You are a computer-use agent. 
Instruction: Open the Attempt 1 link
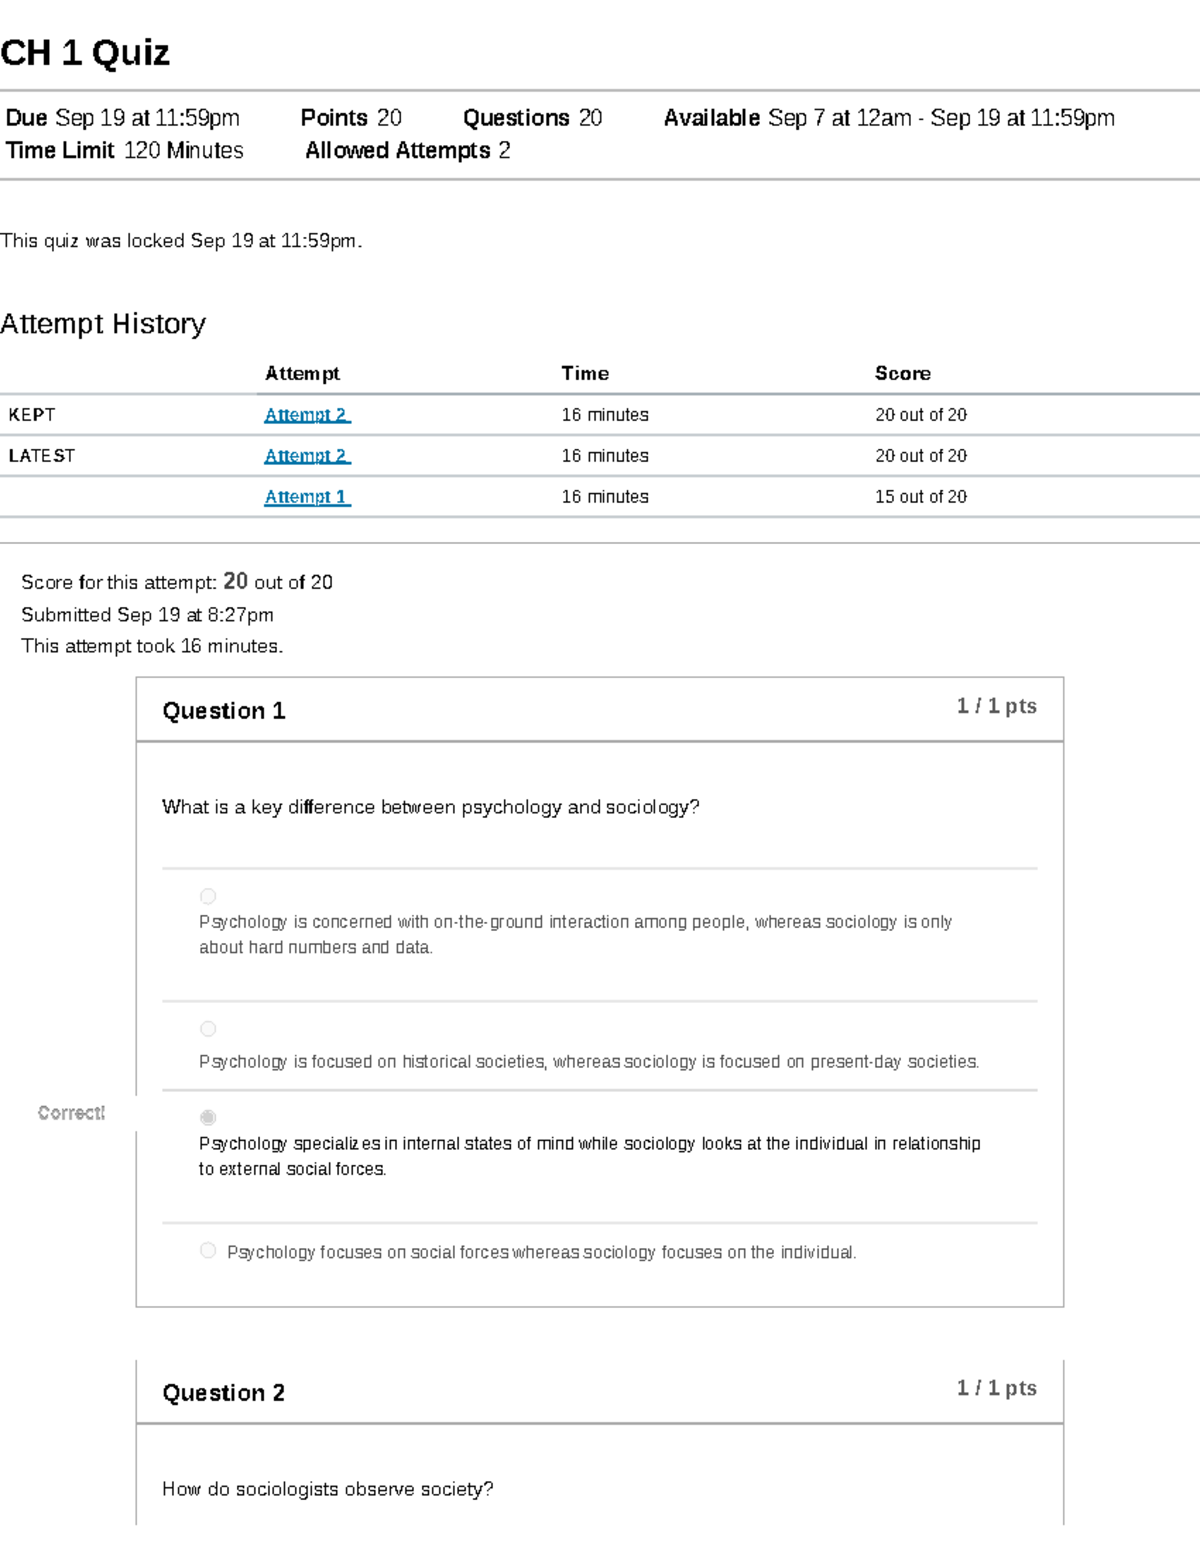click(307, 497)
